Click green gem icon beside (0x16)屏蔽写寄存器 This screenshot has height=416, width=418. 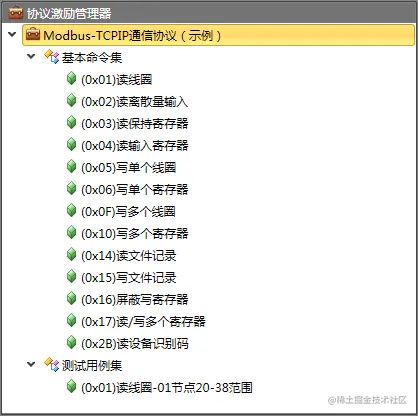tap(71, 299)
